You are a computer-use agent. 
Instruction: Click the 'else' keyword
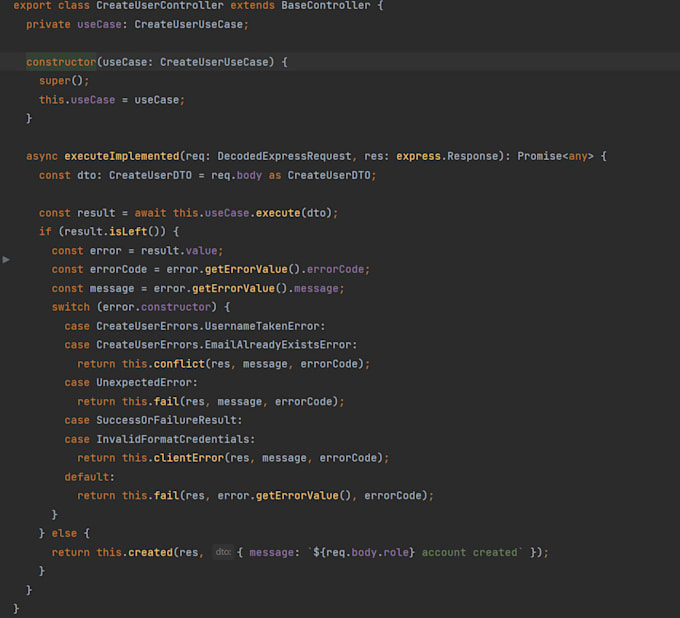coord(64,533)
